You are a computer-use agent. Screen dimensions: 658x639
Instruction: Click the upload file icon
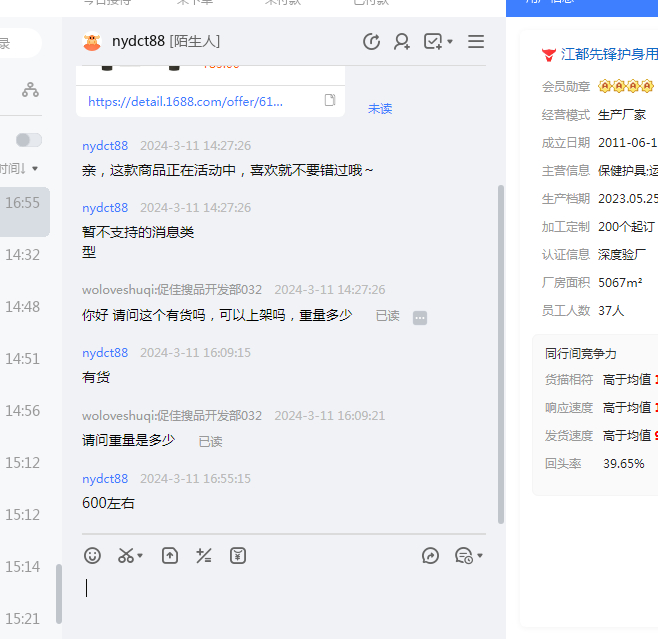pos(170,555)
